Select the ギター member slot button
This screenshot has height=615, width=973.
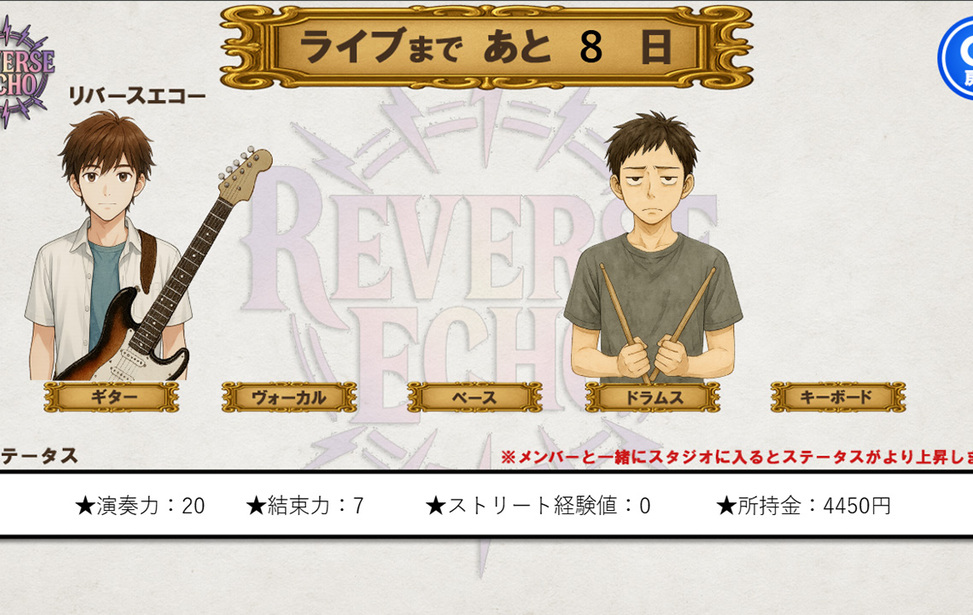click(112, 397)
